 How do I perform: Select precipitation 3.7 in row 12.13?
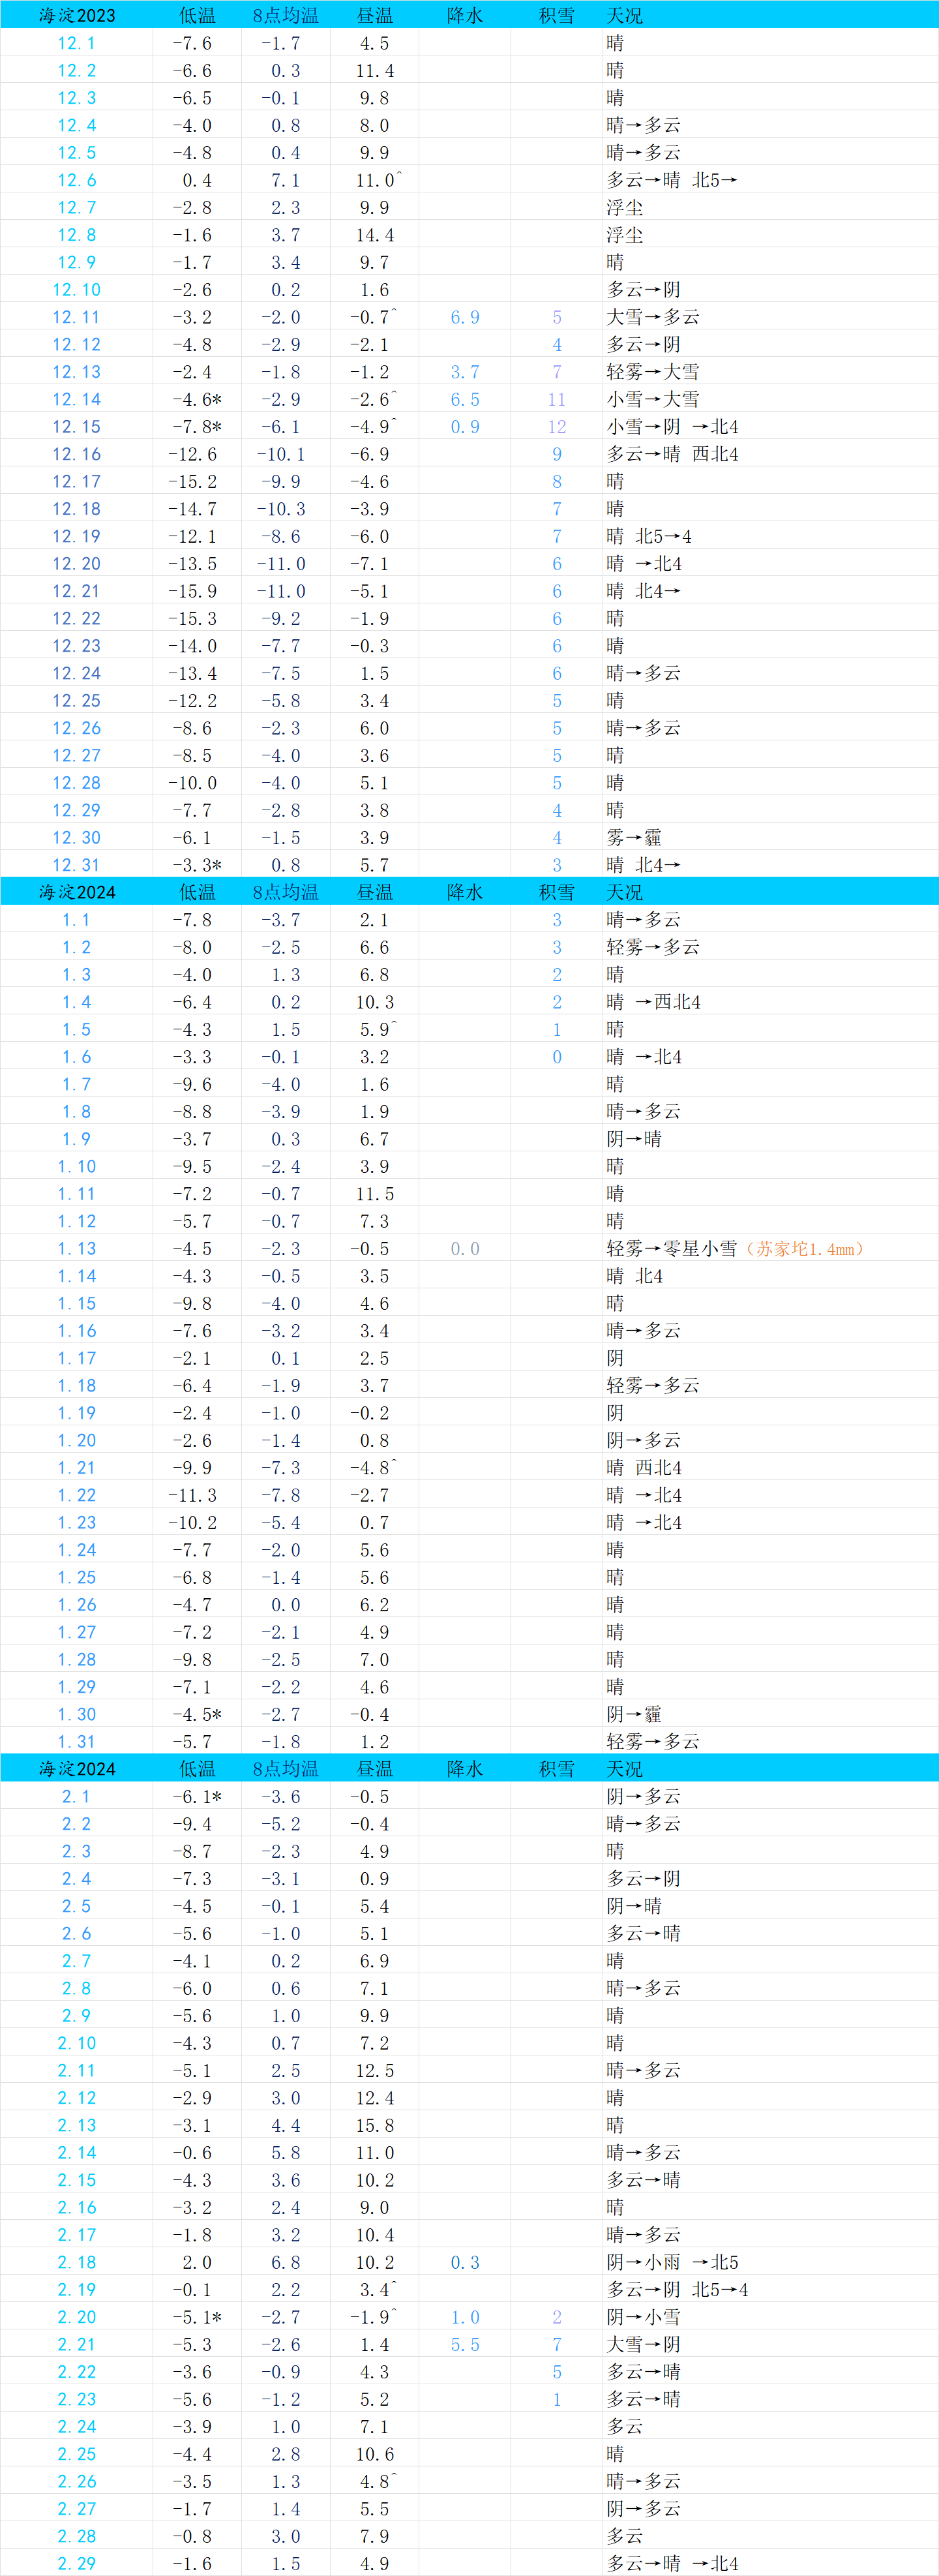click(x=465, y=372)
